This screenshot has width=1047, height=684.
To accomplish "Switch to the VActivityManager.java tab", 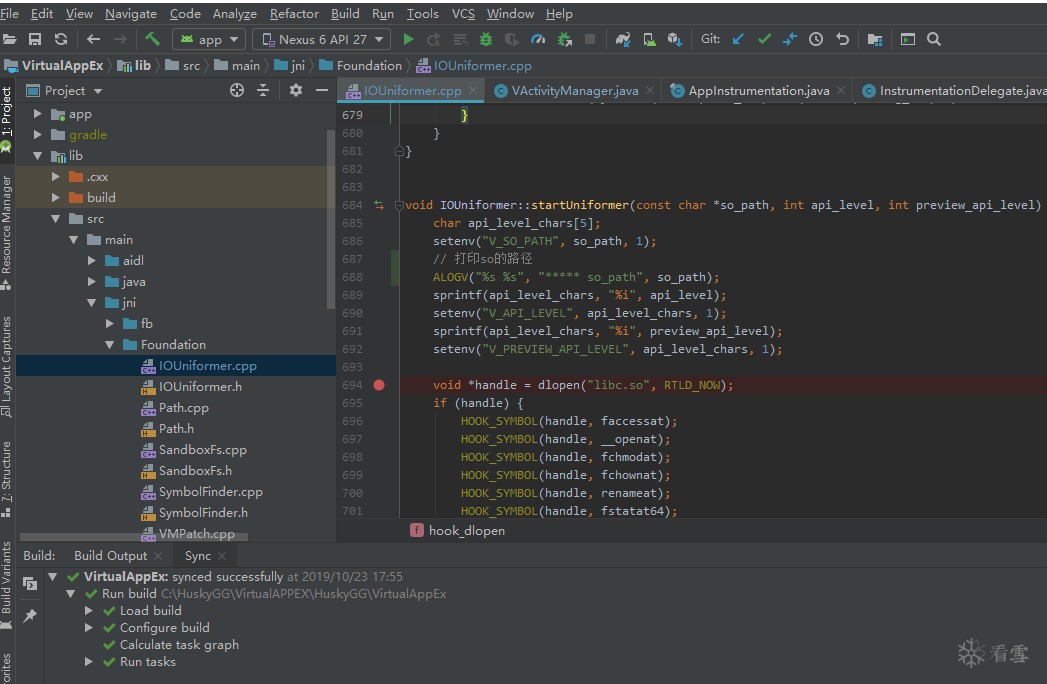I will [x=574, y=90].
